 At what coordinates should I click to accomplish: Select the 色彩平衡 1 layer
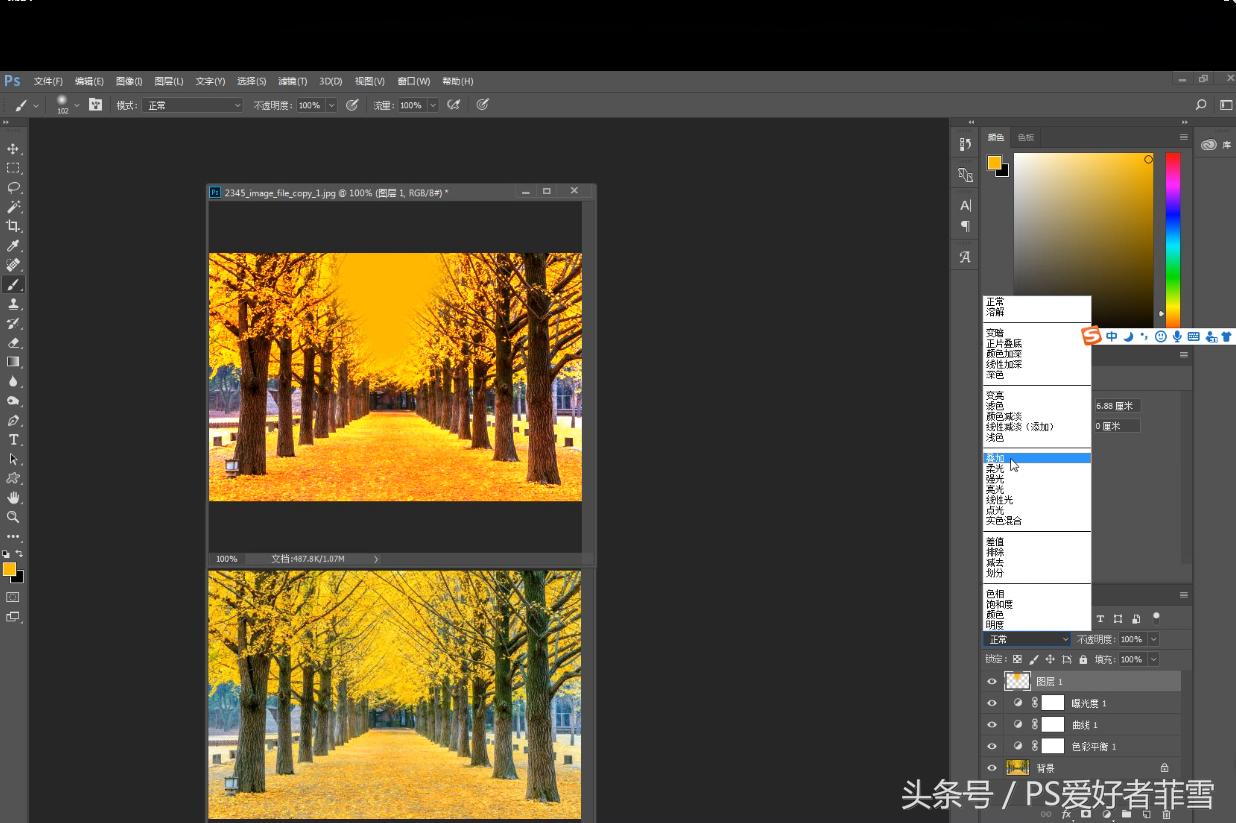click(1093, 746)
